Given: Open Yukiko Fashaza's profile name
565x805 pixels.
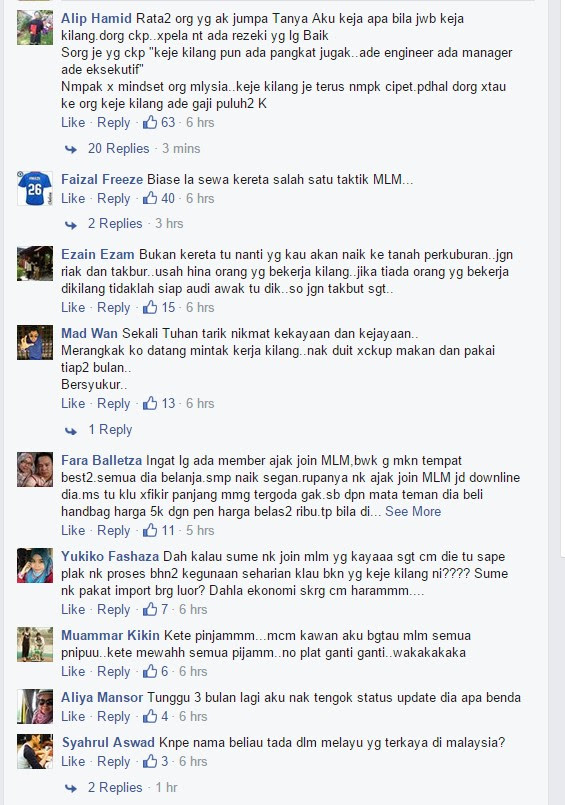Looking at the screenshot, I should click(110, 556).
